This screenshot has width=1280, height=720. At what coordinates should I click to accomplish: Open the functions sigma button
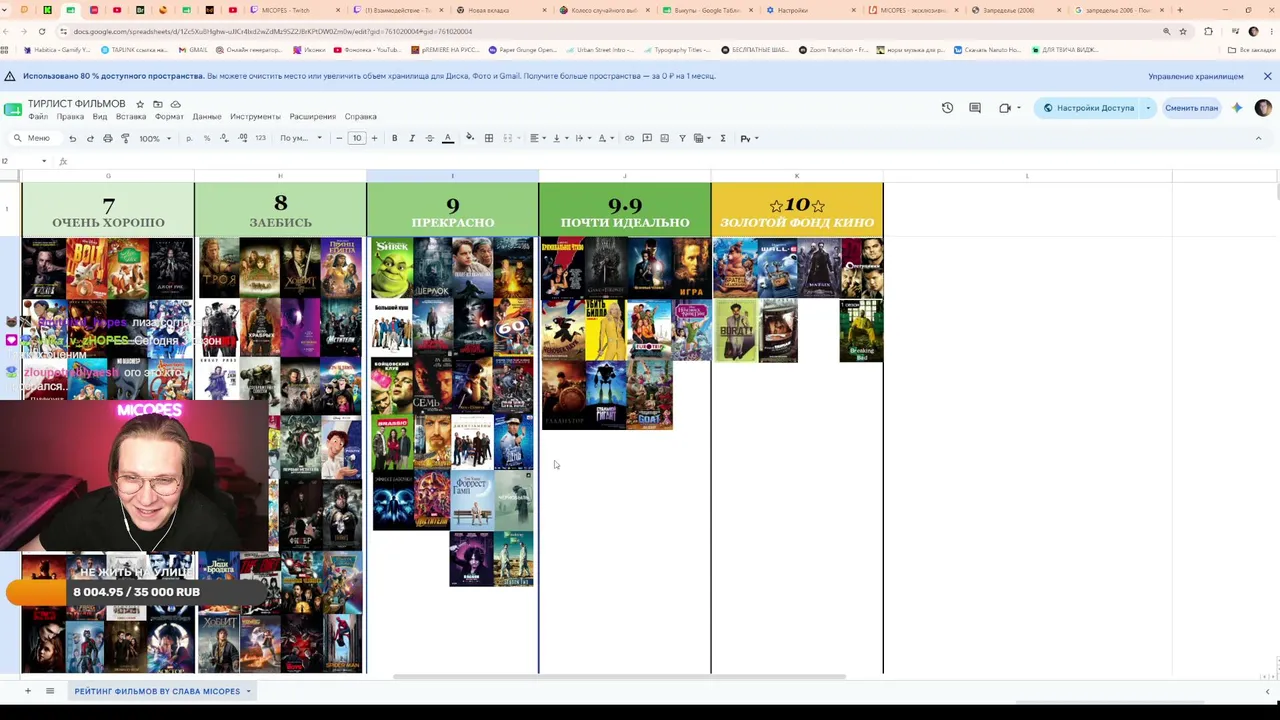tap(723, 138)
